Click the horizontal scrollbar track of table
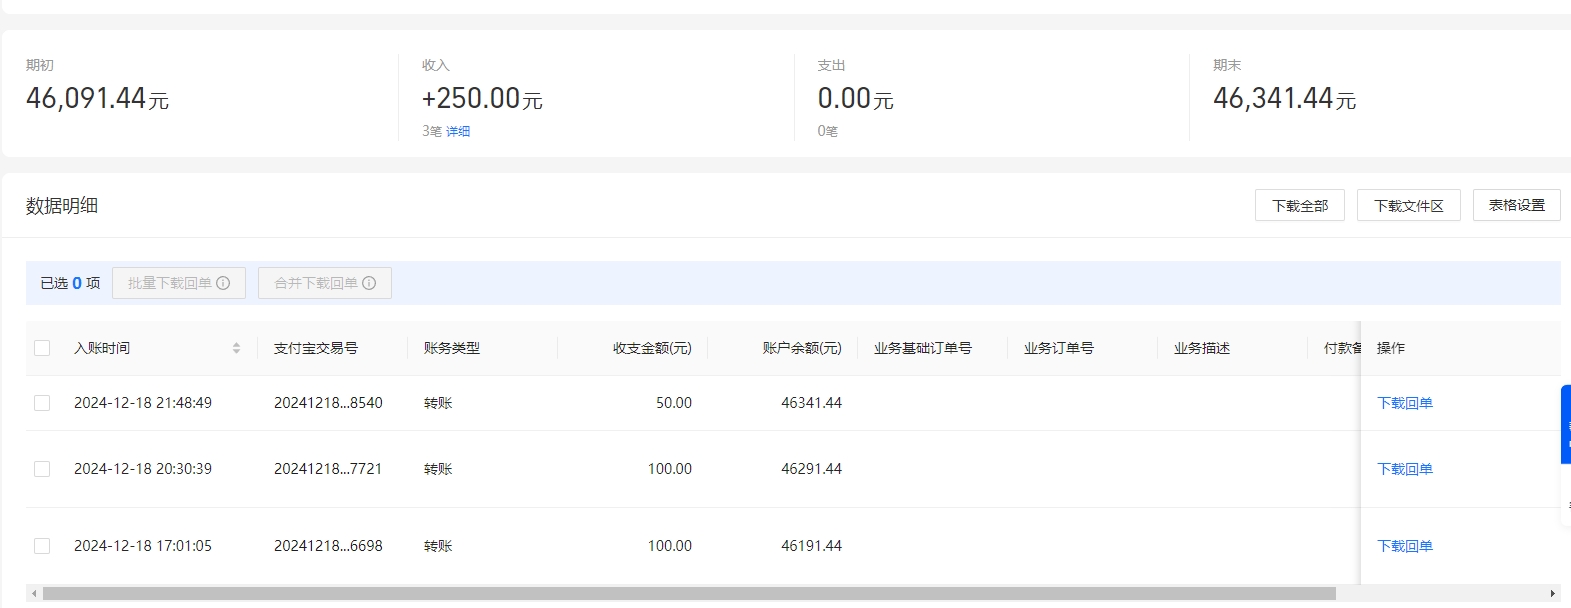 [1440, 593]
